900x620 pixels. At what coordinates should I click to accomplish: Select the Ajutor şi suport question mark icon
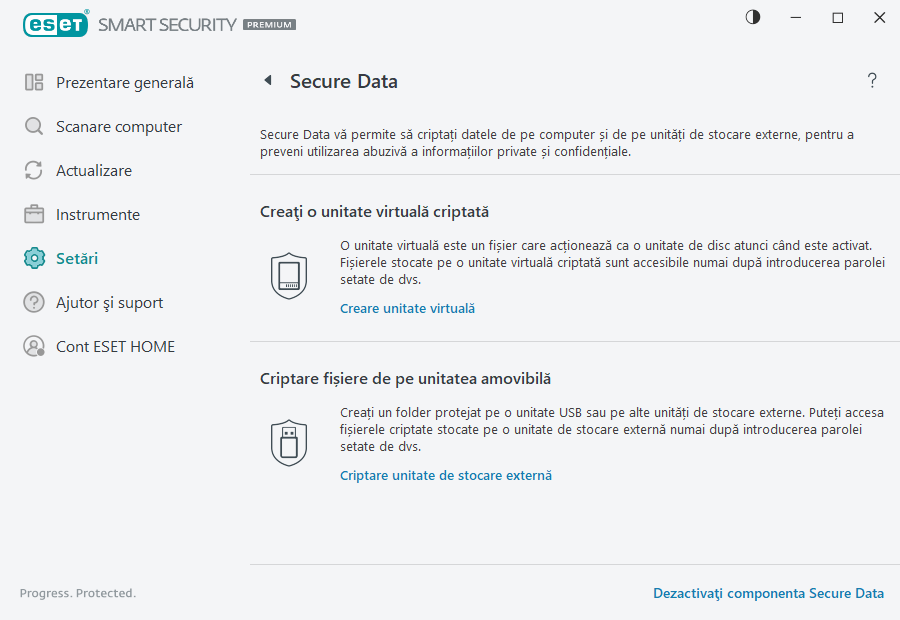coord(32,302)
